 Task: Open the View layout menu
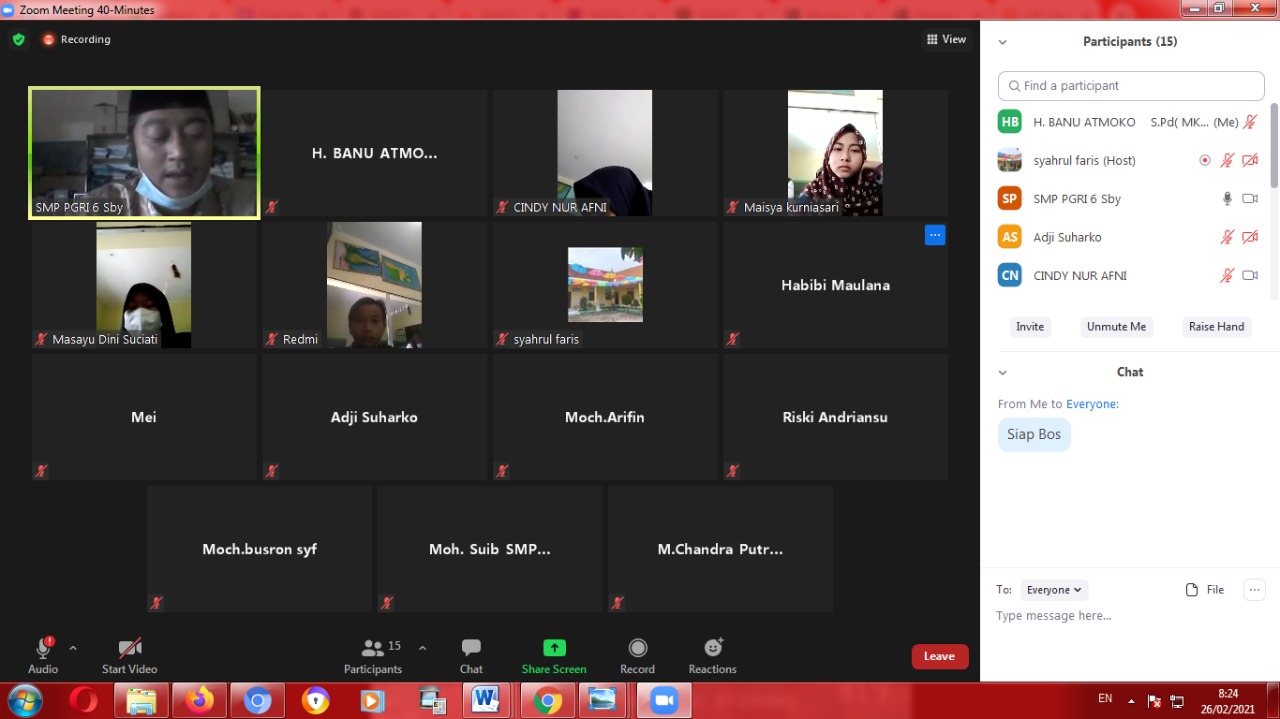point(946,40)
